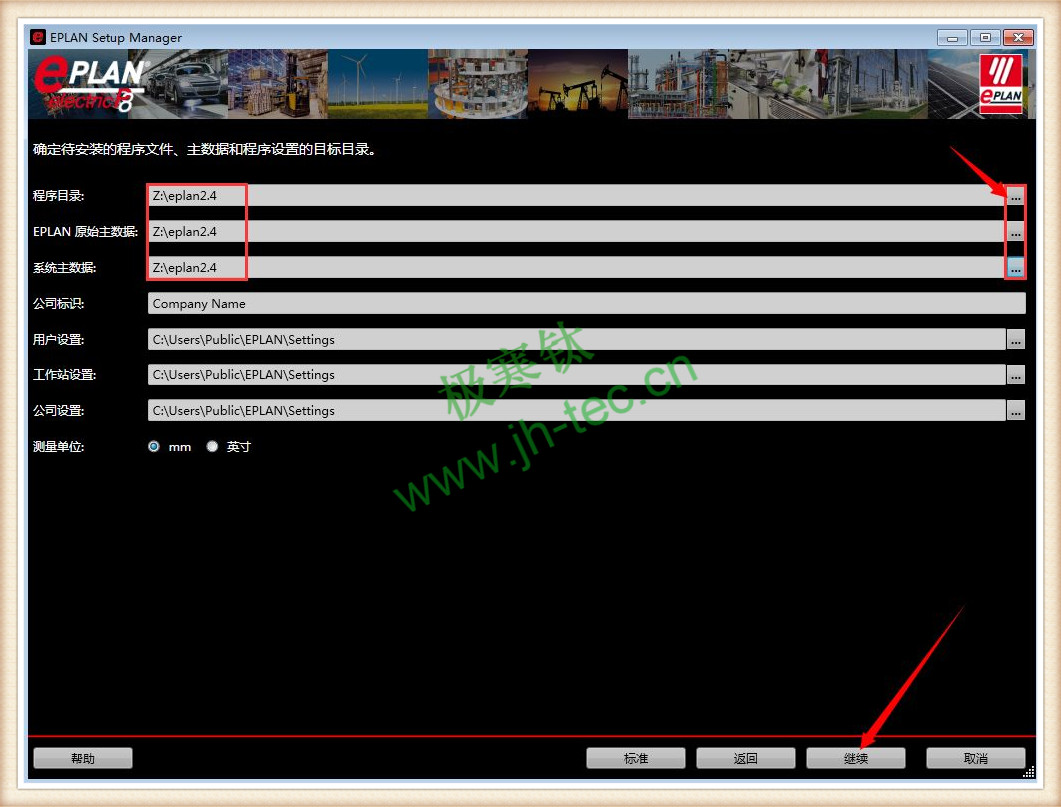Focus the 程序目录 path field
The height and width of the screenshot is (807, 1061).
576,196
